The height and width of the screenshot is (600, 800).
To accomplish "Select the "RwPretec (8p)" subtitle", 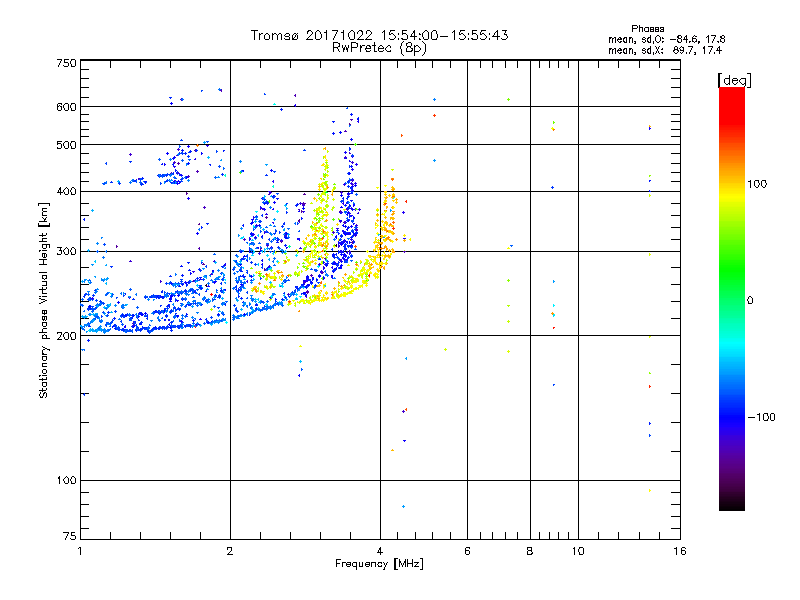I will pyautogui.click(x=379, y=48).
